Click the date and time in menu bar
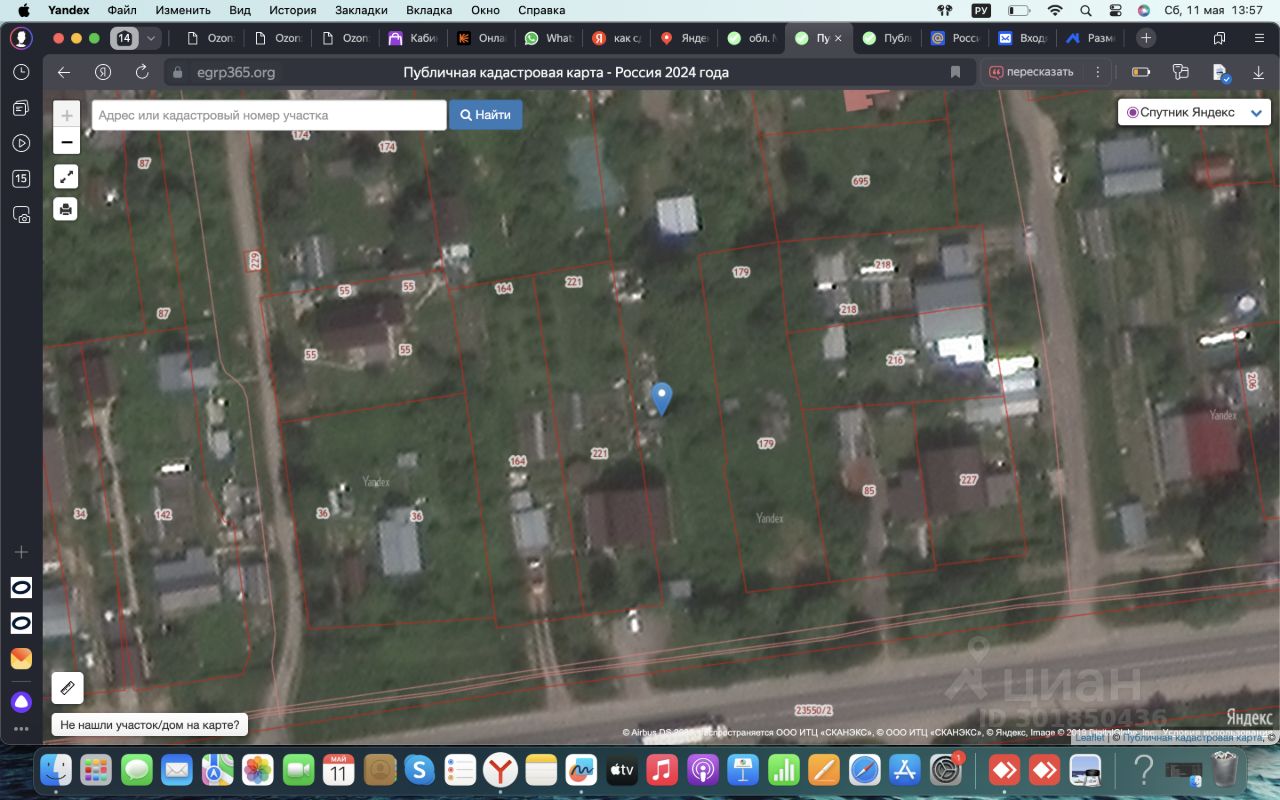1280x800 pixels. 1214,10
